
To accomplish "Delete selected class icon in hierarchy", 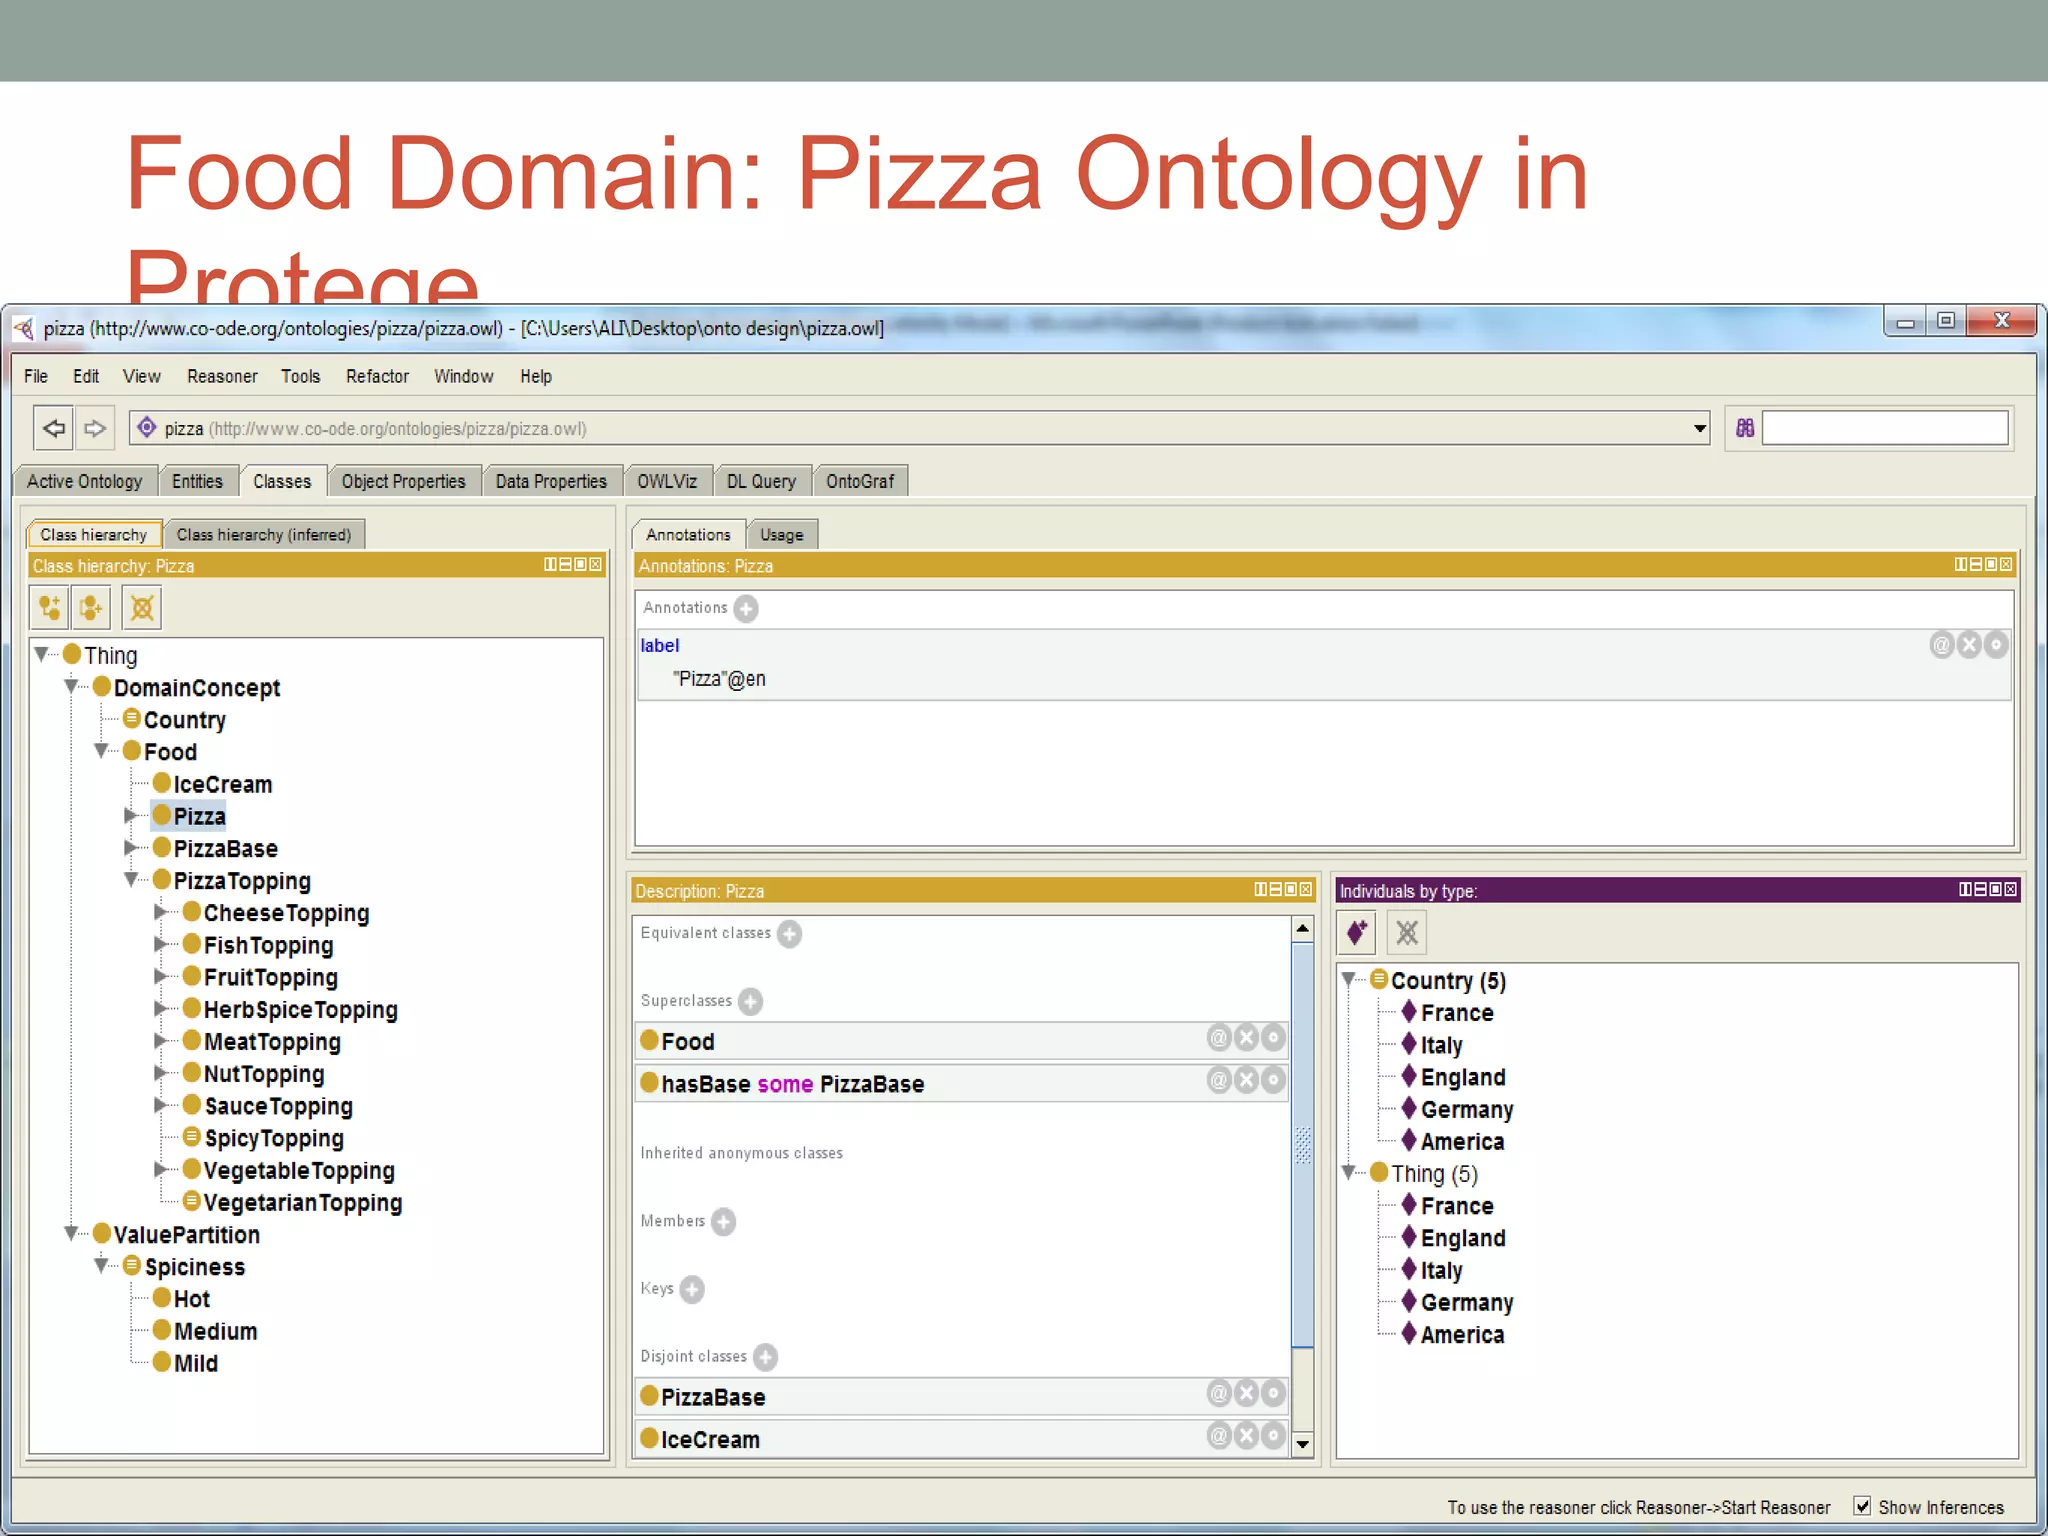I will (x=142, y=607).
